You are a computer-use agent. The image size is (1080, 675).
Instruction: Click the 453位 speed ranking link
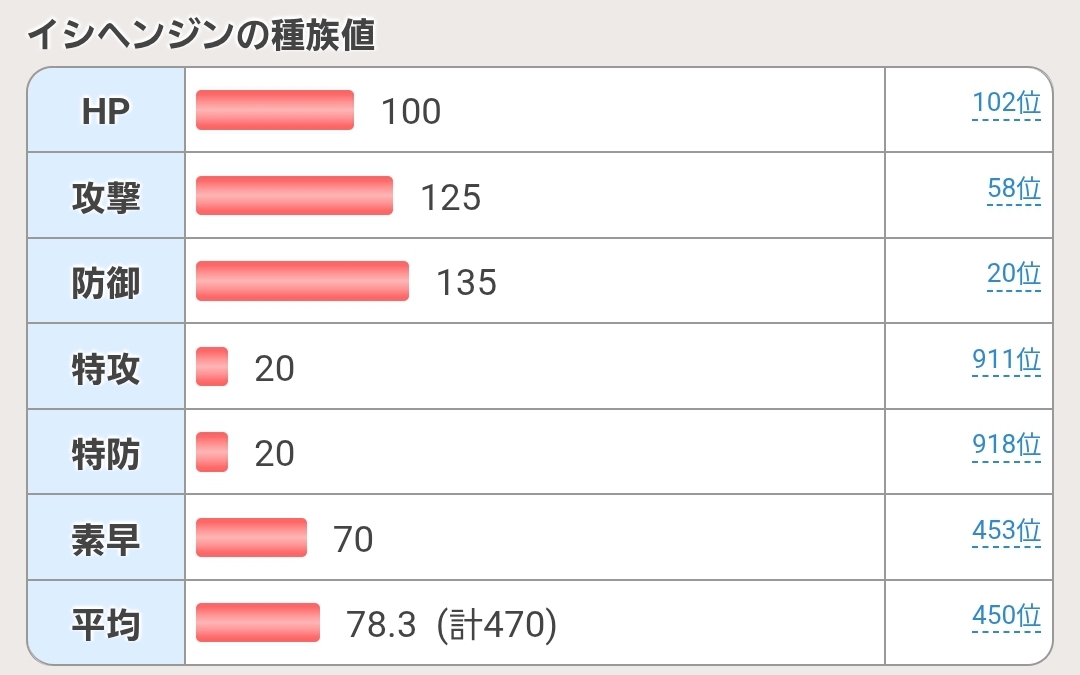pos(1006,531)
